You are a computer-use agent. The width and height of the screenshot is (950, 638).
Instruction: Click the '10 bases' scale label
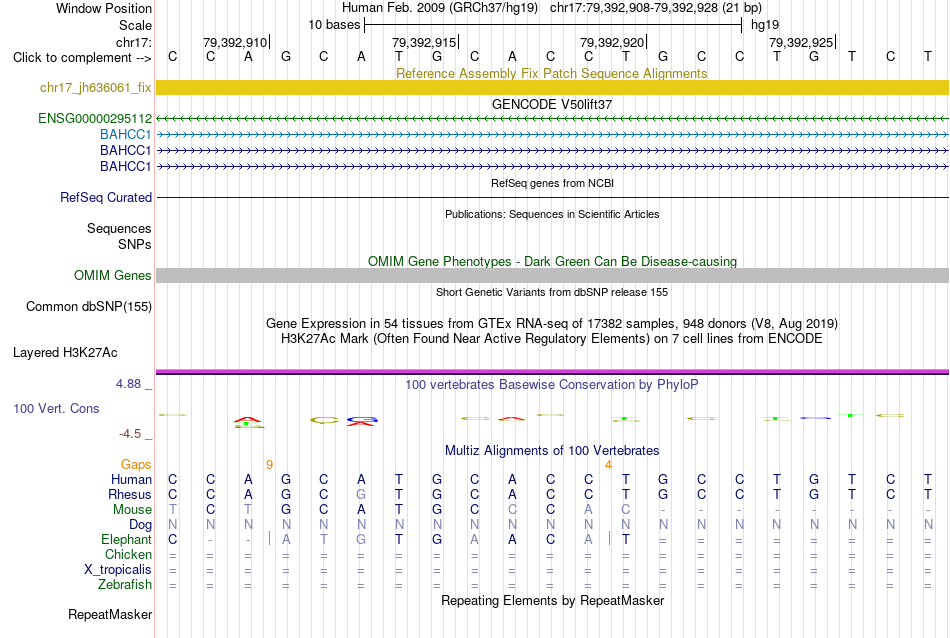[x=334, y=25]
